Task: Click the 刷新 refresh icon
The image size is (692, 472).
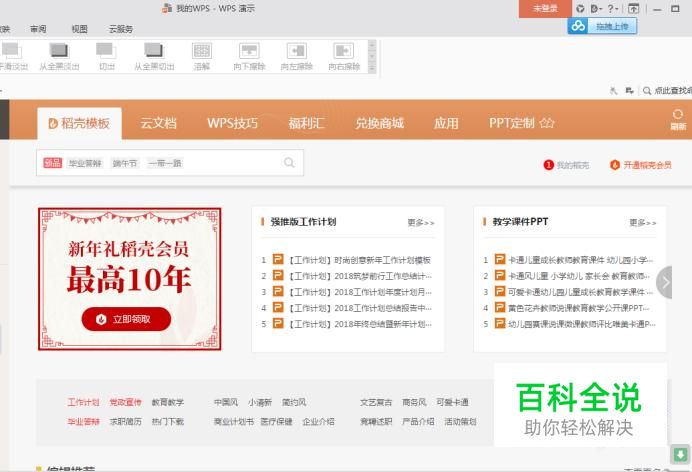Action: click(x=678, y=120)
